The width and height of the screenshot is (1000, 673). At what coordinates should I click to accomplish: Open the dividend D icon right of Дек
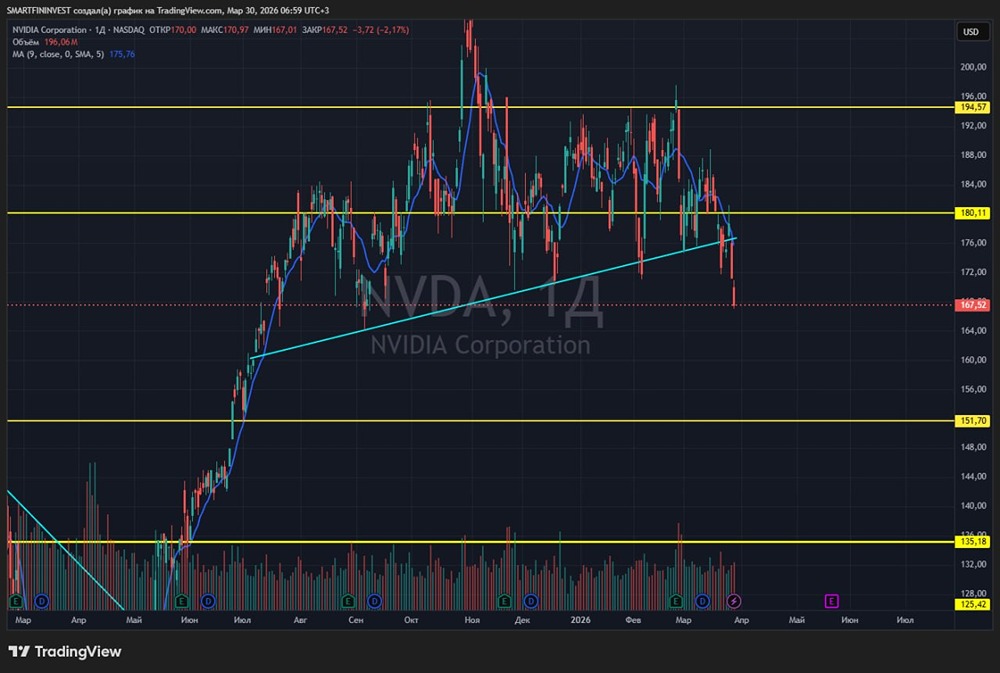coord(531,601)
